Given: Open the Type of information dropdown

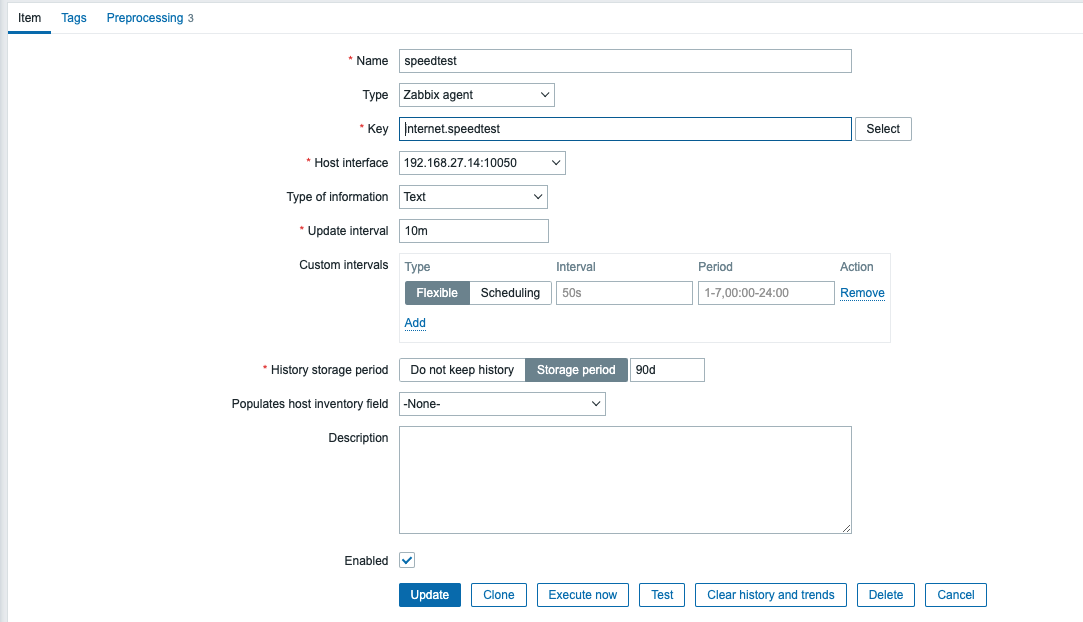Looking at the screenshot, I should click(473, 197).
